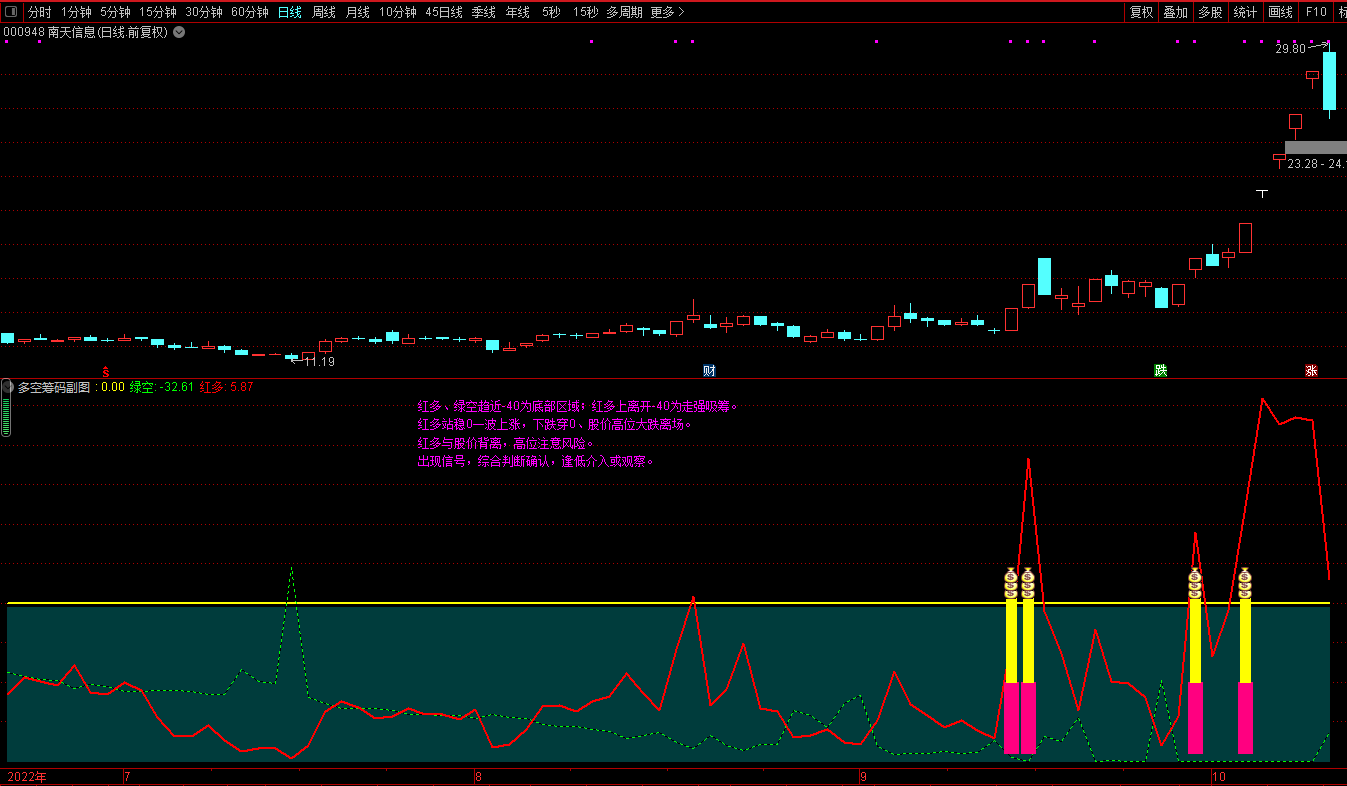Click the 统计 statistics button
Viewport: 1347px width, 786px height.
pyautogui.click(x=1245, y=12)
